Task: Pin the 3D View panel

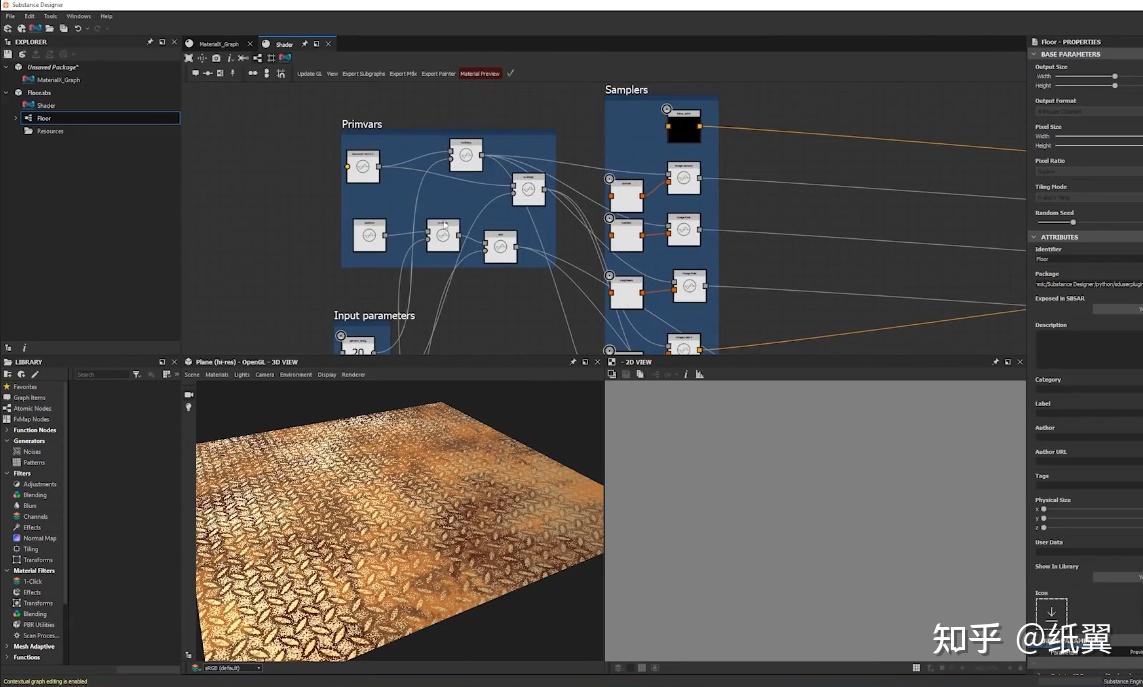Action: [x=572, y=362]
